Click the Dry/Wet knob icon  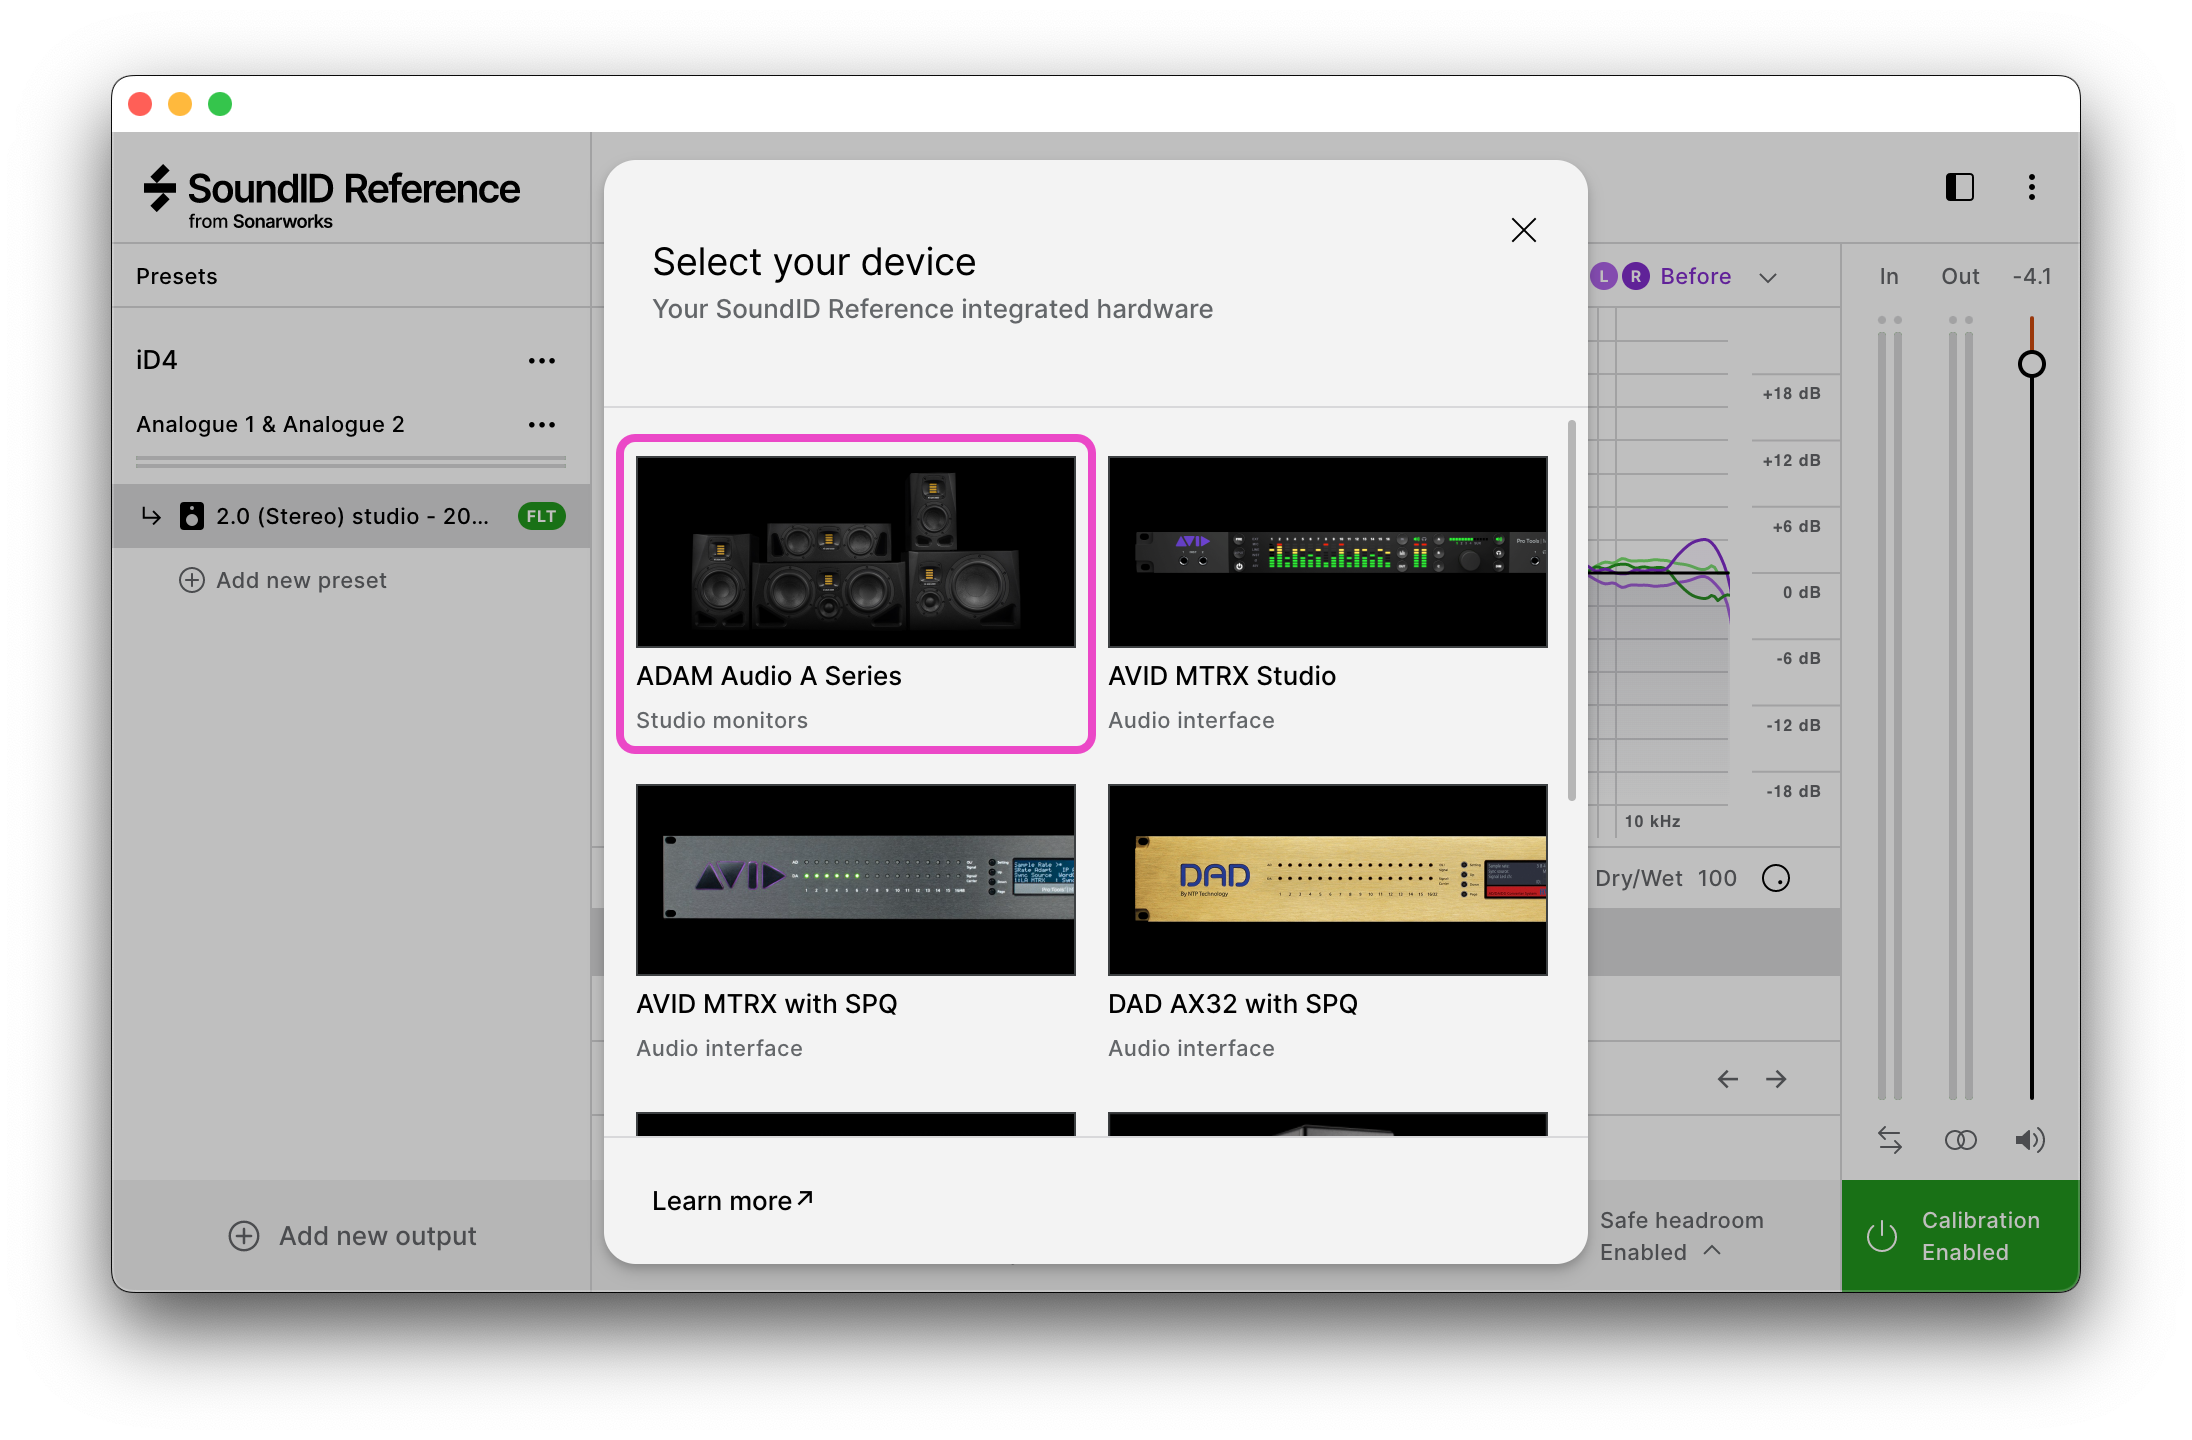(1776, 878)
